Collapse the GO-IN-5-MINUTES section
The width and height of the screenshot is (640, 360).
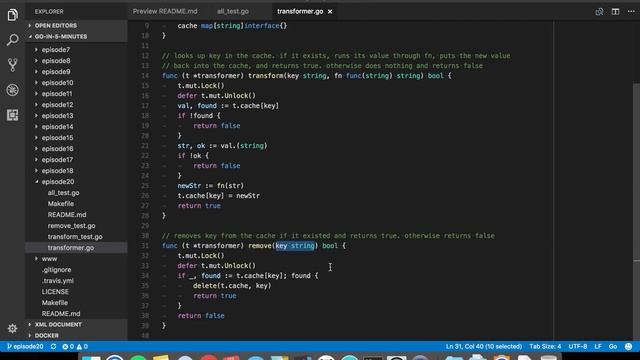pos(76,36)
